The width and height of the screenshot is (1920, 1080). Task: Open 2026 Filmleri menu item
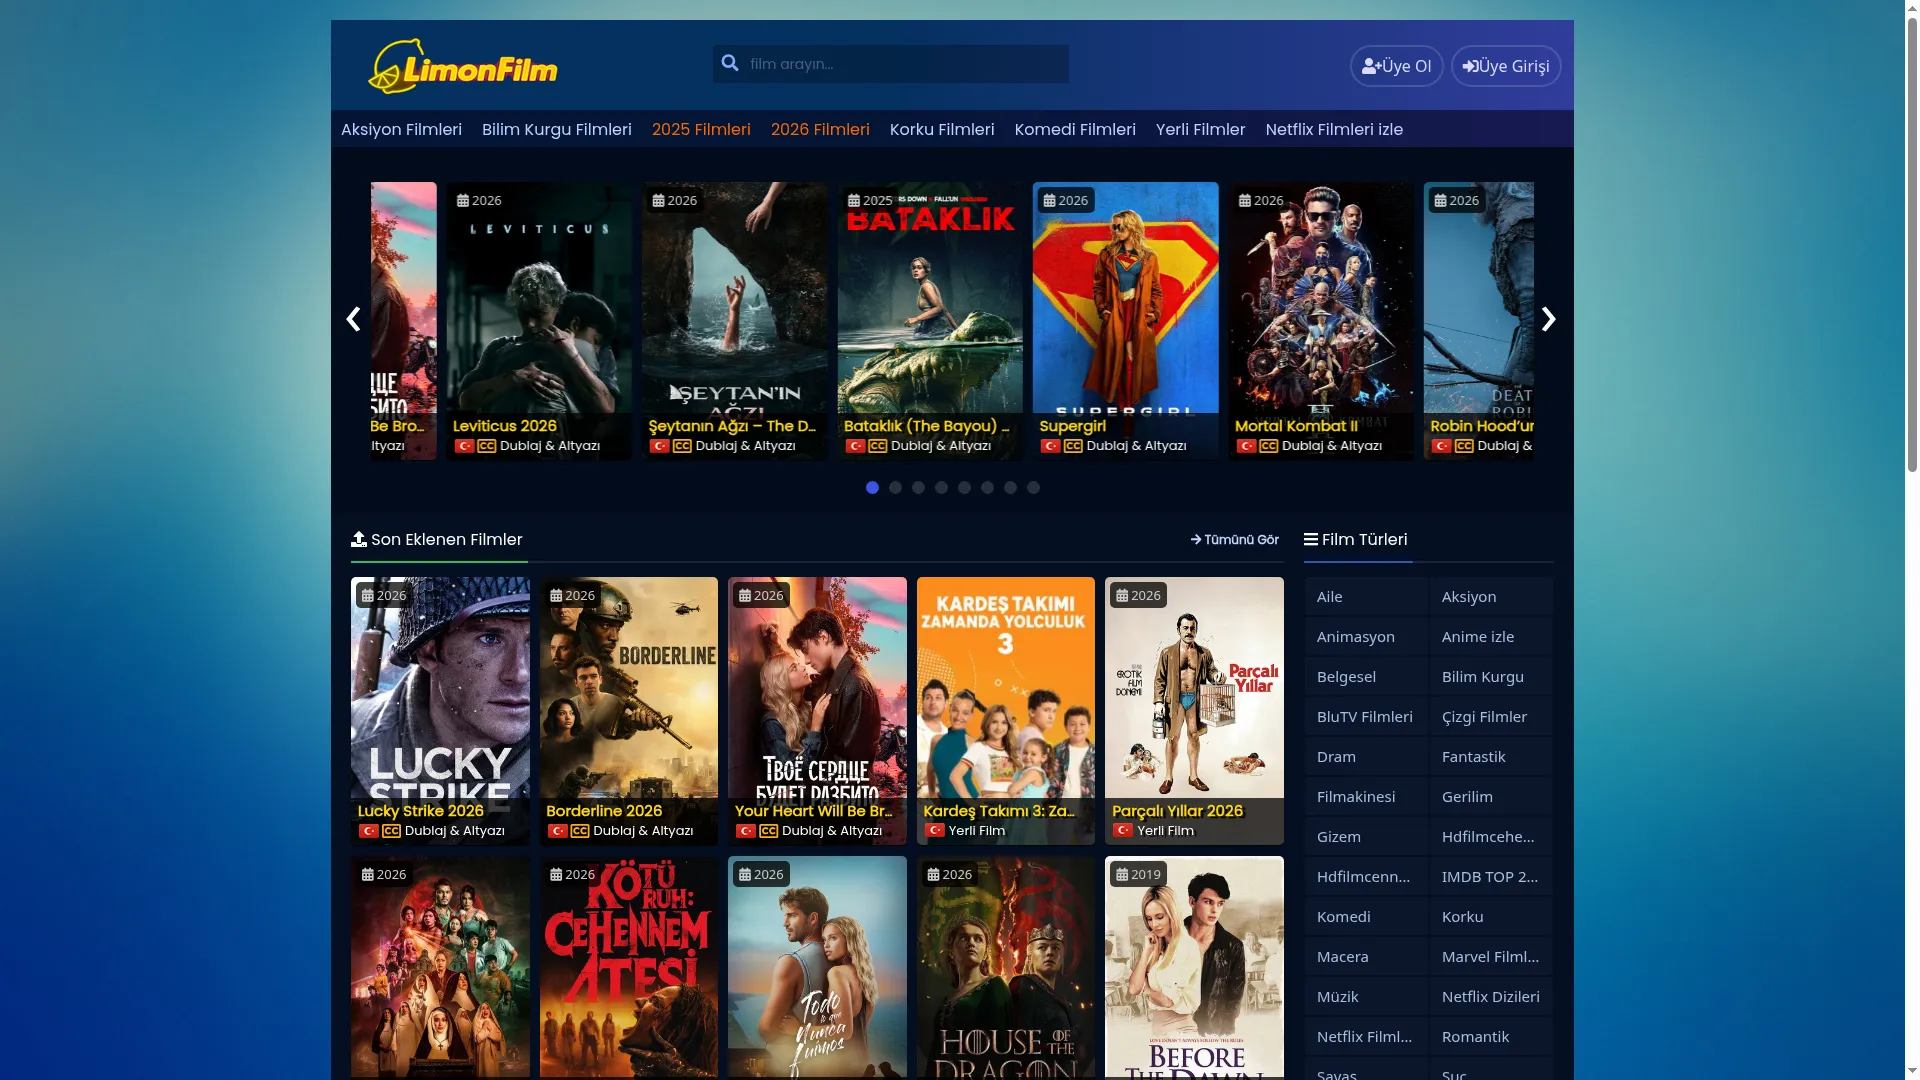point(820,129)
